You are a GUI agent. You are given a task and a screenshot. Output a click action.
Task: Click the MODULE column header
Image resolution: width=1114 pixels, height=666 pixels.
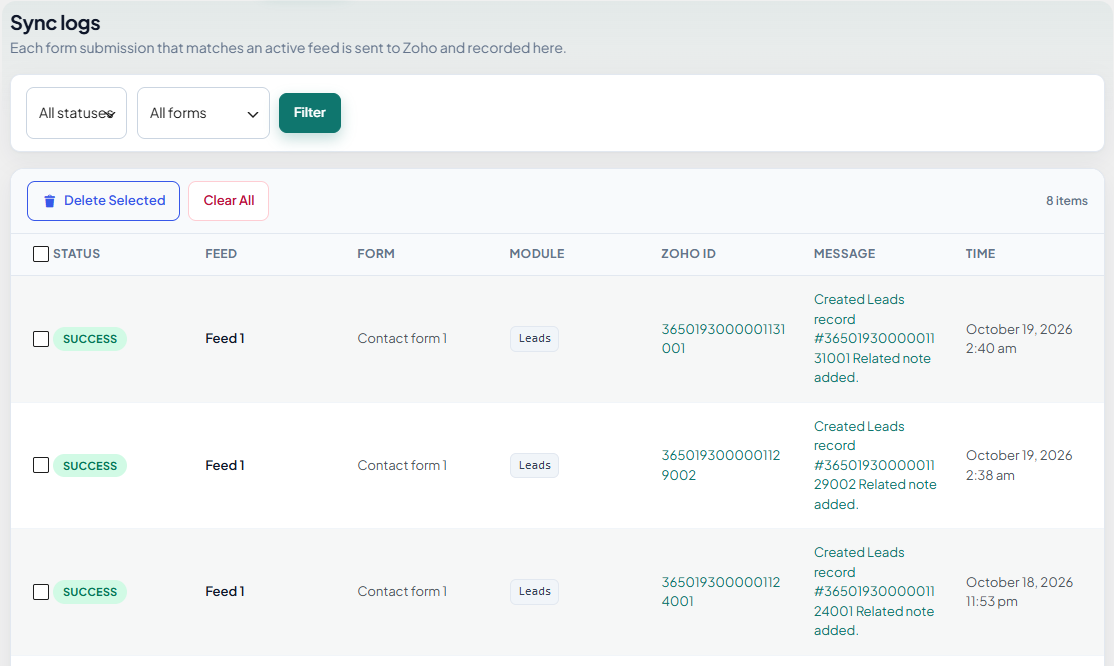536,254
